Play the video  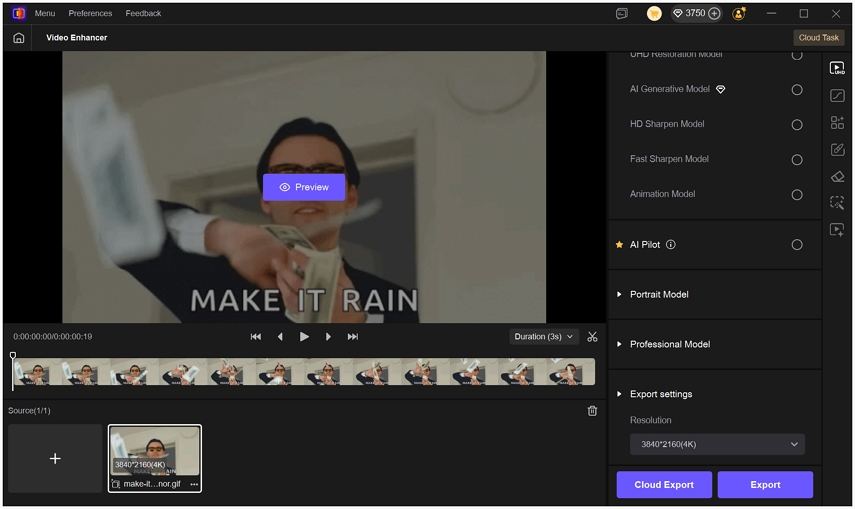click(x=304, y=337)
